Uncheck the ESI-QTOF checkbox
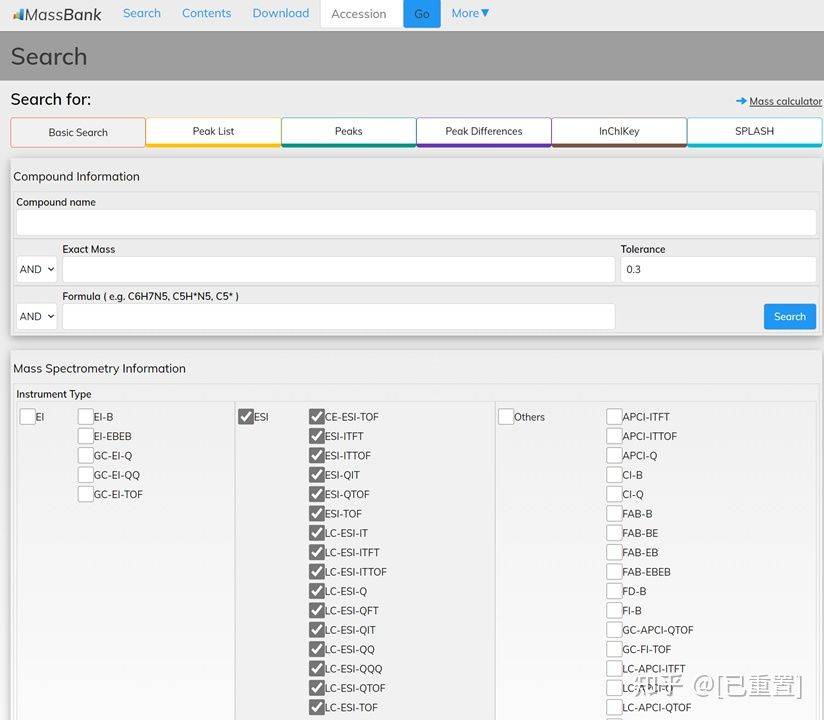The image size is (824, 720). [x=316, y=494]
